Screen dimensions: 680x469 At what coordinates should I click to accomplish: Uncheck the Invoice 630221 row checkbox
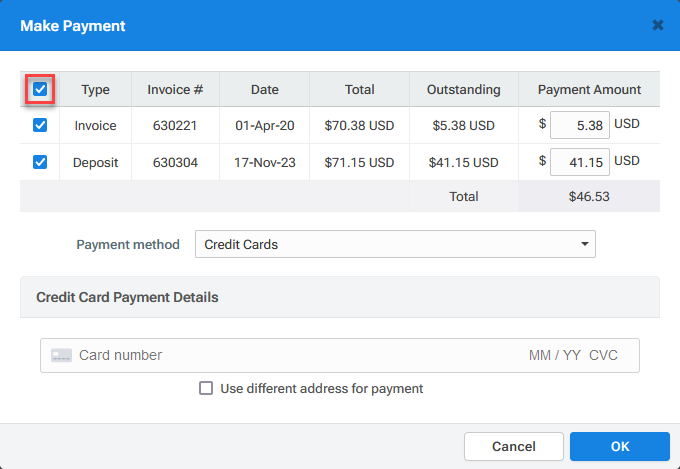40,126
